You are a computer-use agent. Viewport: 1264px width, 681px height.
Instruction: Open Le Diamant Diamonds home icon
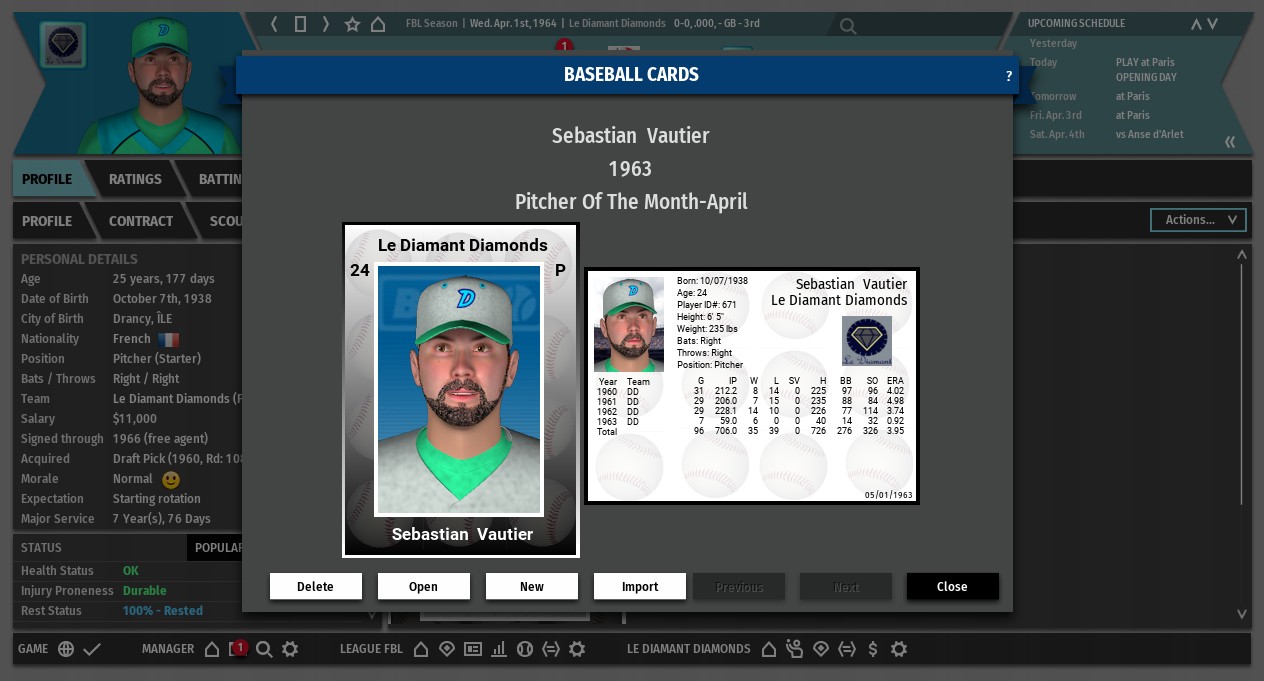[769, 649]
